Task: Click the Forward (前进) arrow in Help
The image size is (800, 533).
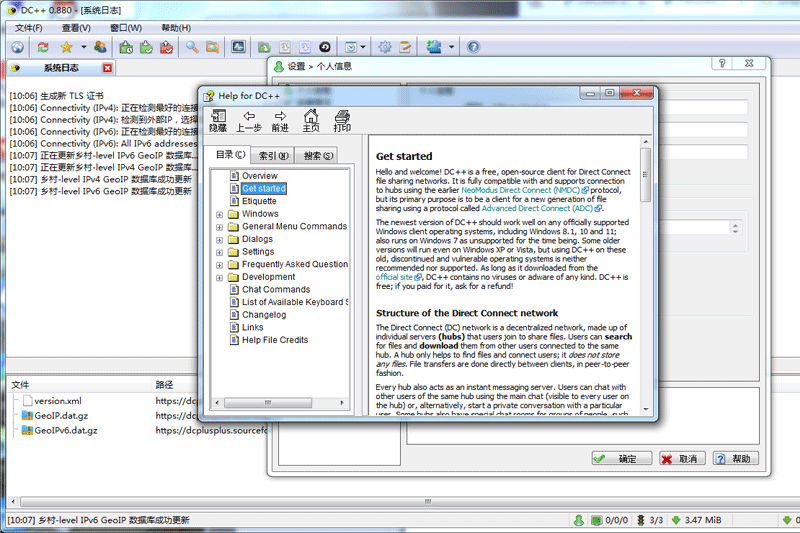Action: point(280,120)
